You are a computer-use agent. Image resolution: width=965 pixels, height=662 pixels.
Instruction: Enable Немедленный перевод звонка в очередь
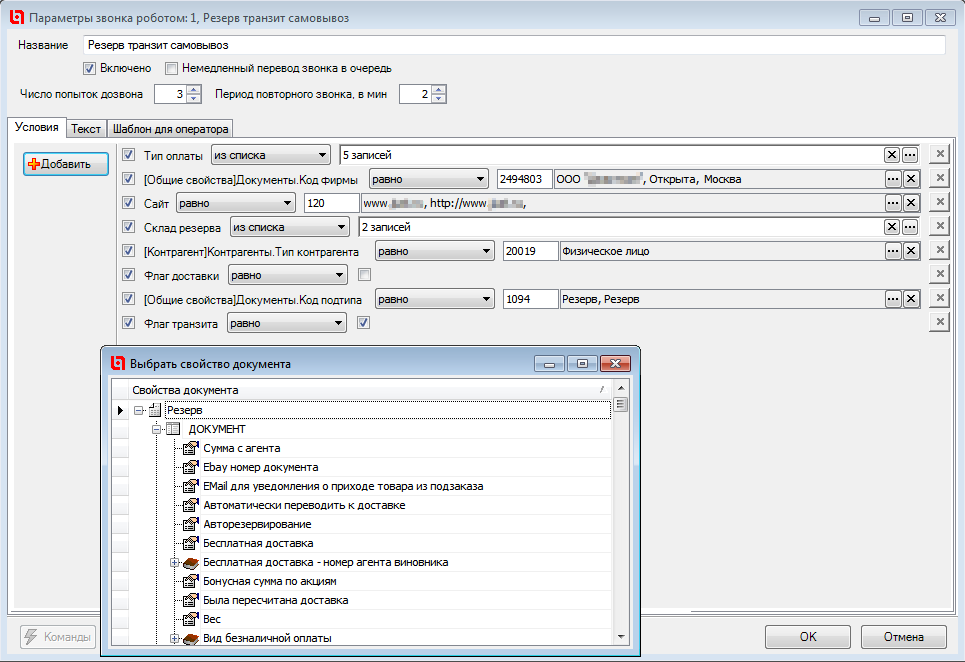pos(172,68)
